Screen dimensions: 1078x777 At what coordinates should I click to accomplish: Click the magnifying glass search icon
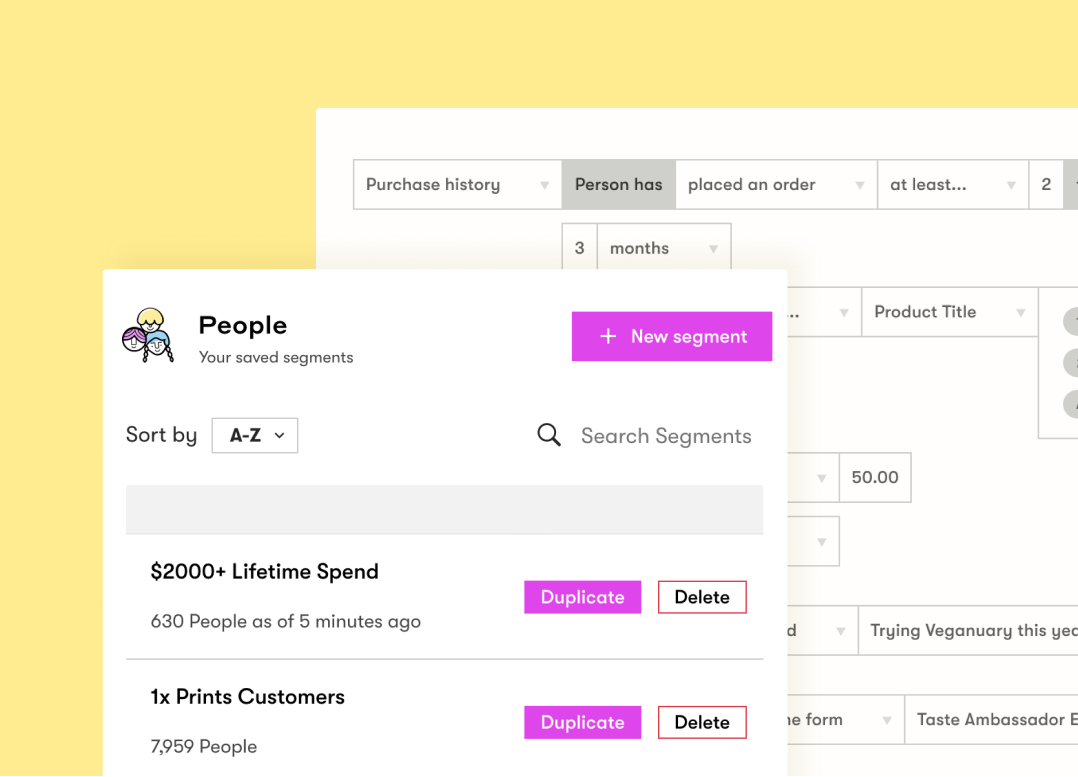tap(549, 435)
